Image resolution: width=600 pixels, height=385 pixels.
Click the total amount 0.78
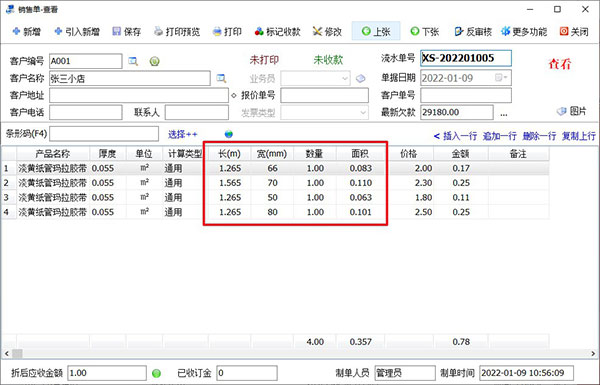coord(461,342)
